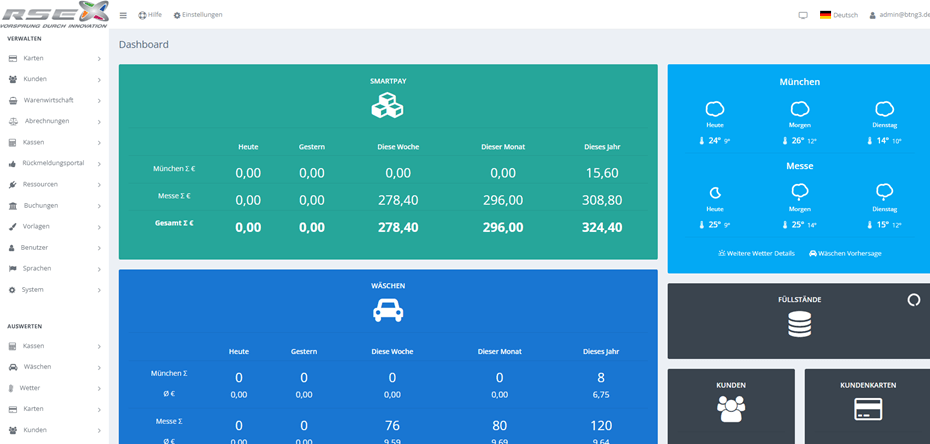Toggle the hamburger sidebar menu icon
930x444 pixels.
(123, 15)
